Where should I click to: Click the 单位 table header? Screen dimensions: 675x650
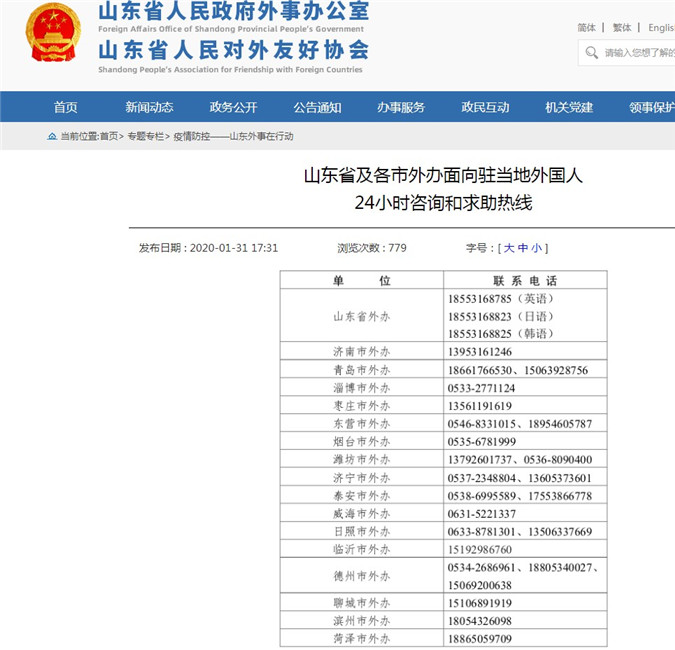362,281
